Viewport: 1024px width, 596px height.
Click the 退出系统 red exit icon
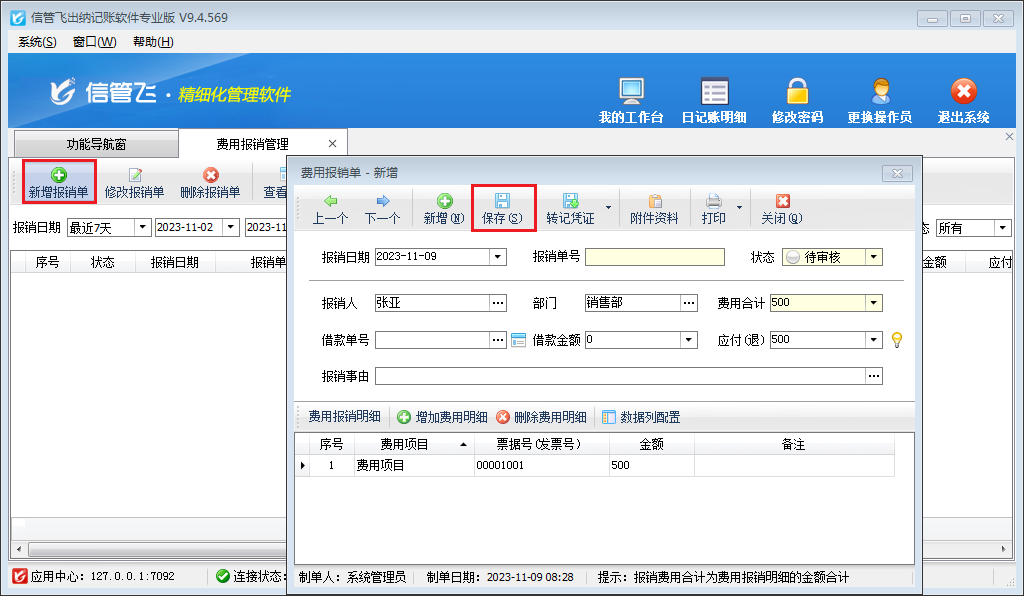coord(963,92)
